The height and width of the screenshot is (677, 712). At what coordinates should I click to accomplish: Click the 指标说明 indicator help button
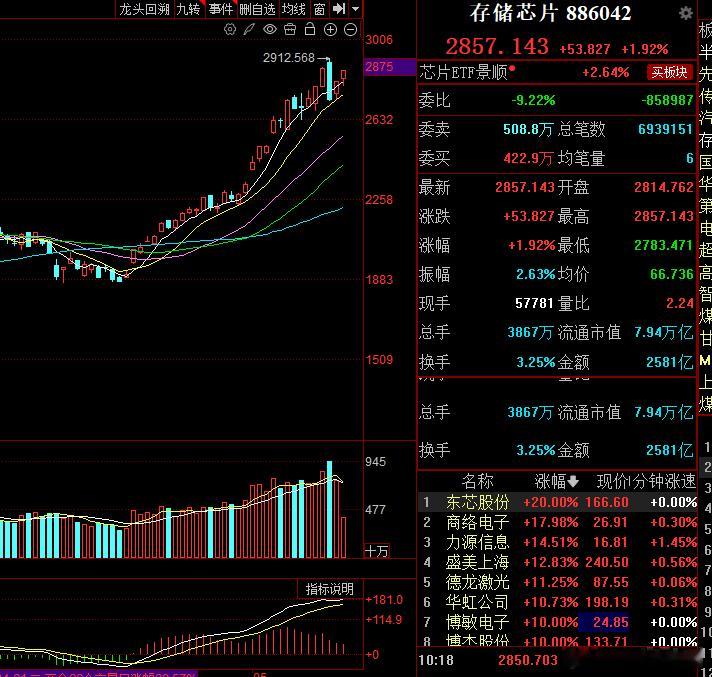click(330, 589)
